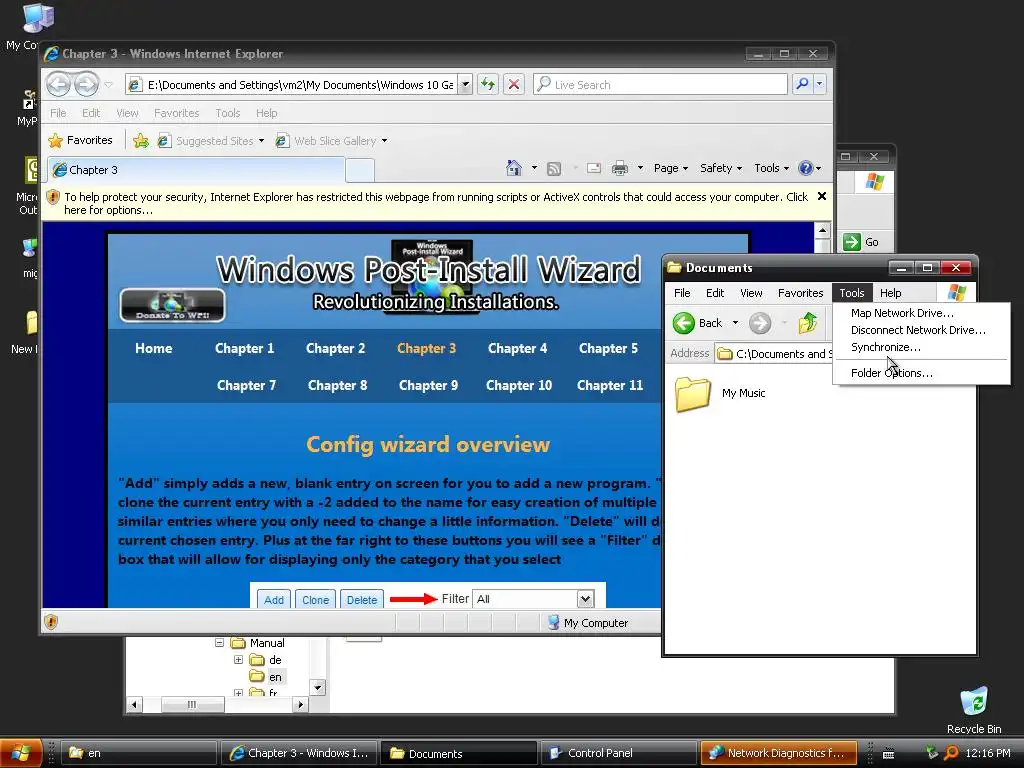
Task: Open the Web Slice Gallery dropdown
Action: (x=384, y=140)
